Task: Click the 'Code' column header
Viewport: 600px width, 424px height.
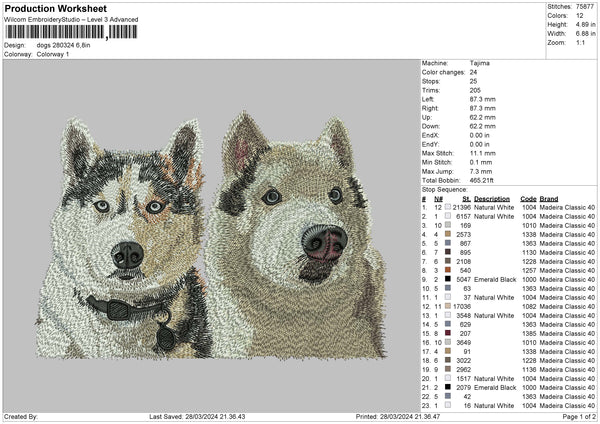Action: [528, 199]
